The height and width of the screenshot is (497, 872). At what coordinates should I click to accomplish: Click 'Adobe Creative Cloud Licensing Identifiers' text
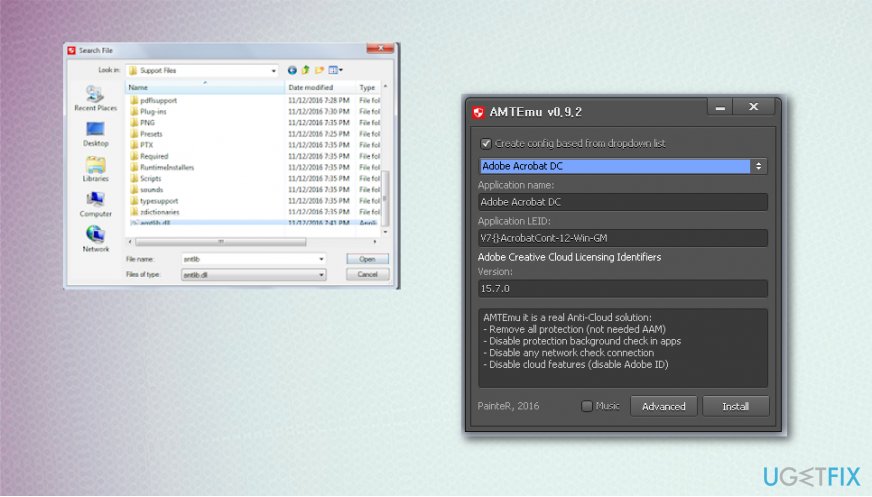(569, 257)
